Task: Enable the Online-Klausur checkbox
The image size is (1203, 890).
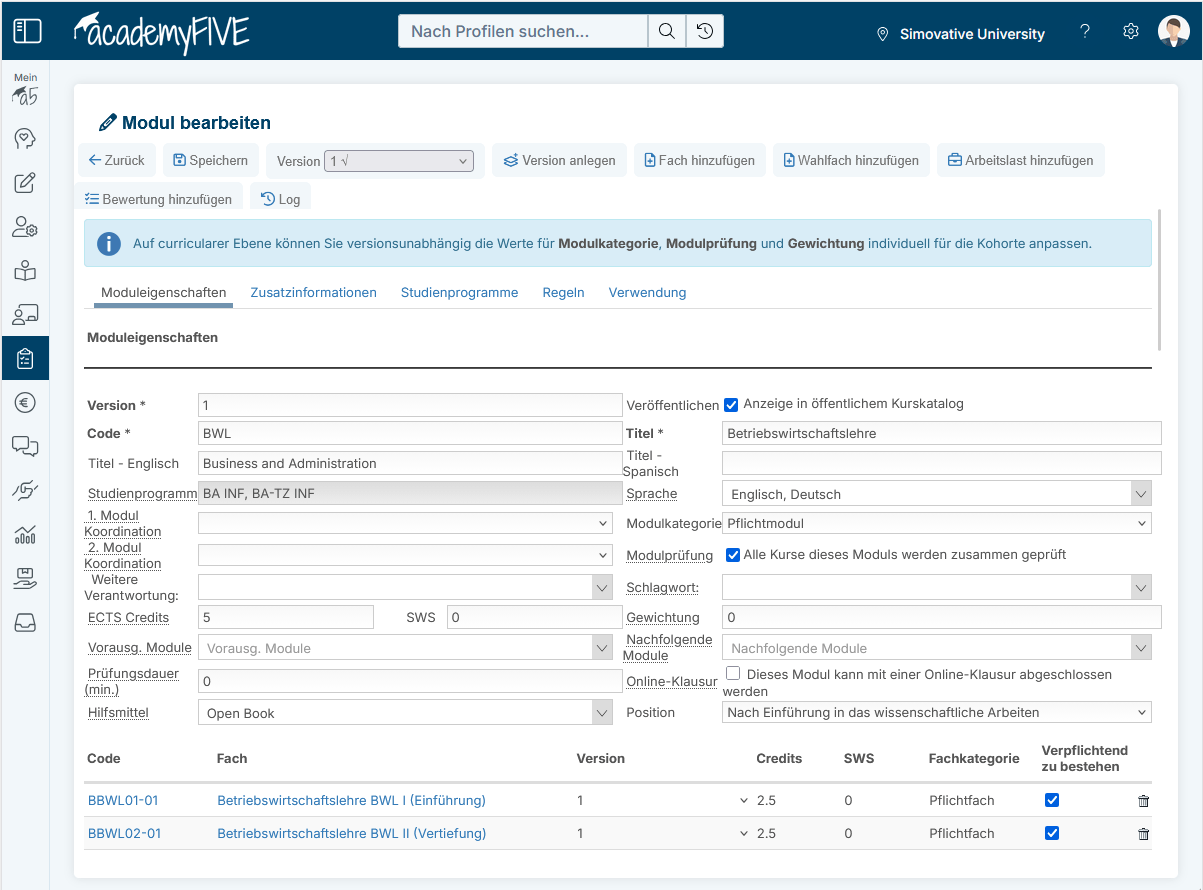Action: click(x=735, y=674)
